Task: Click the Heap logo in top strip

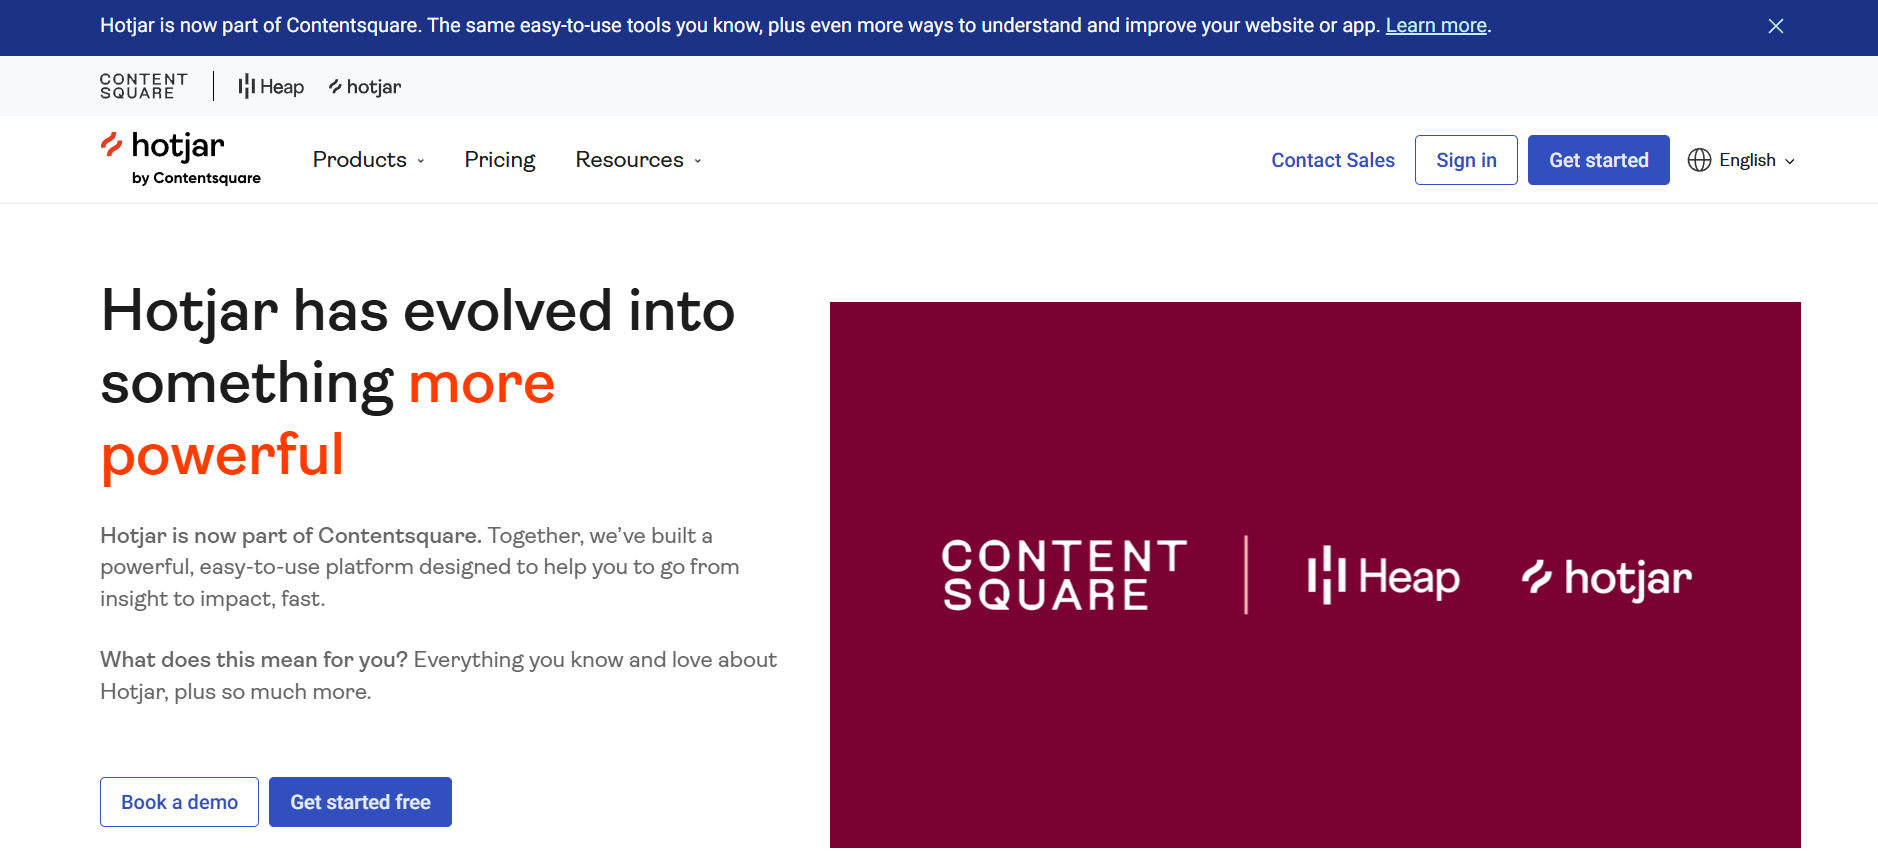Action: point(271,87)
